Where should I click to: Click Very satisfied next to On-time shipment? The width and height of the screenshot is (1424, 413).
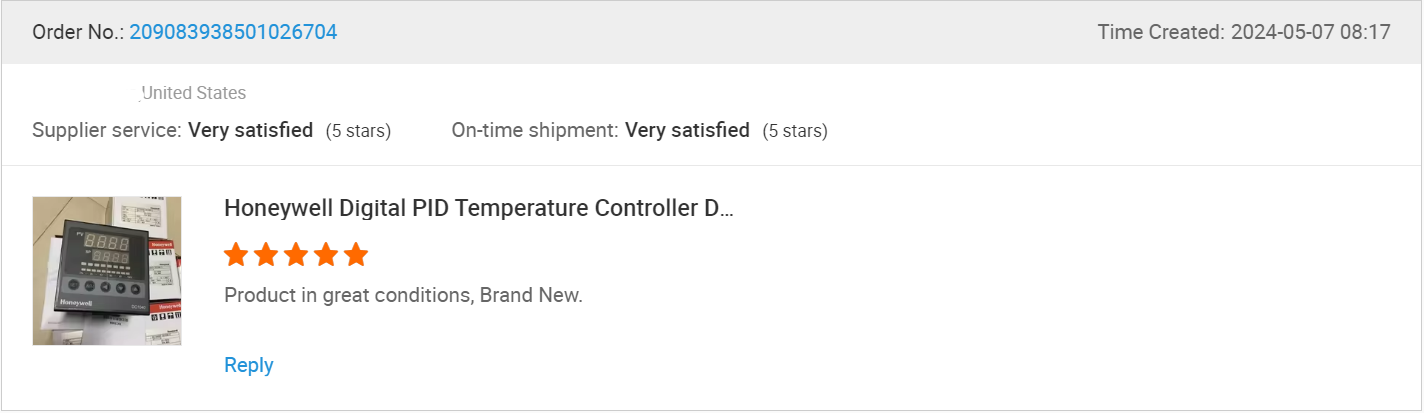click(687, 130)
